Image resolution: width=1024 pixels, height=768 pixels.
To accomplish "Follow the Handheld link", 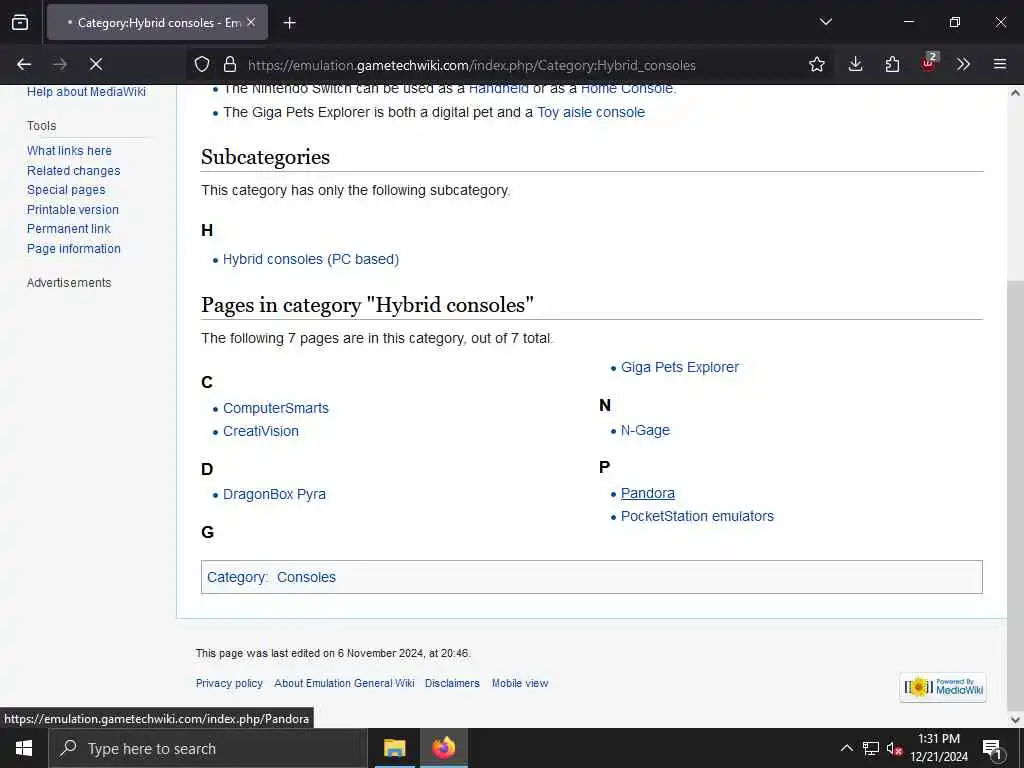I will coord(499,89).
